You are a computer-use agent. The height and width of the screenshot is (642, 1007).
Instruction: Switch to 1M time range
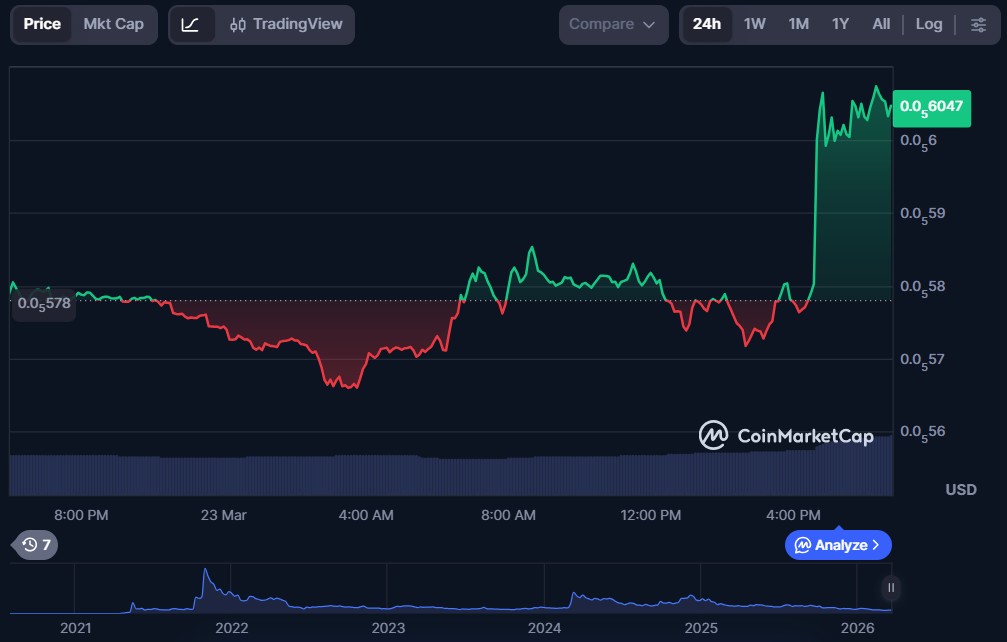798,24
